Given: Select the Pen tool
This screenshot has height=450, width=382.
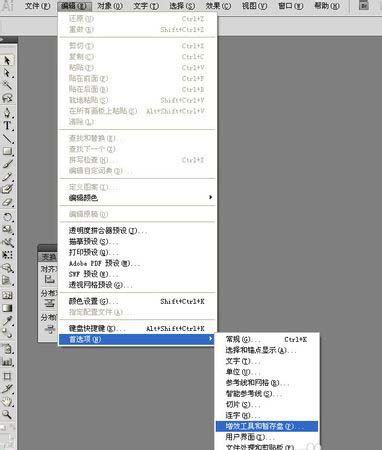Looking at the screenshot, I should tap(7, 113).
